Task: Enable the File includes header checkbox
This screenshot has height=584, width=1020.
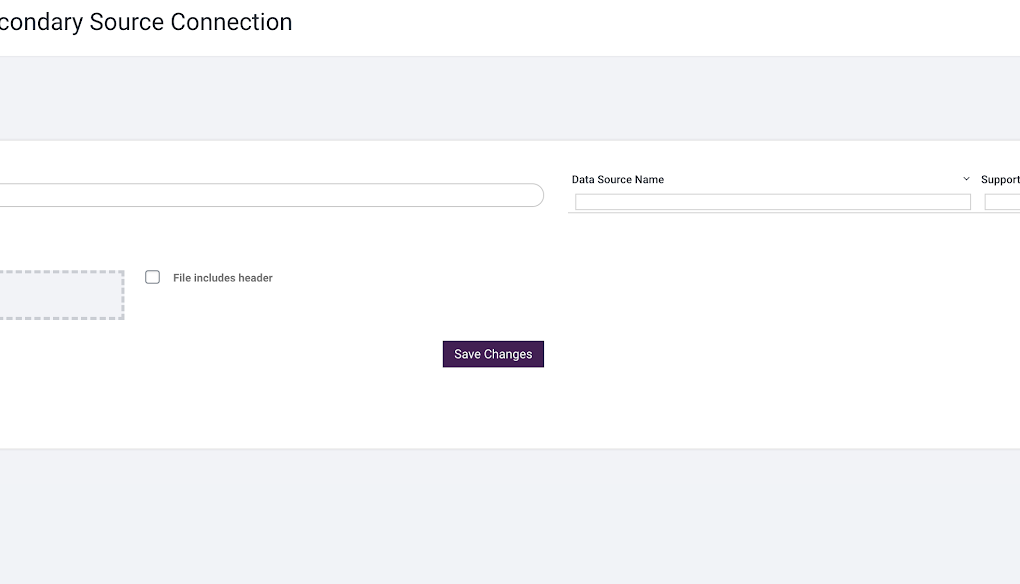Action: click(152, 277)
